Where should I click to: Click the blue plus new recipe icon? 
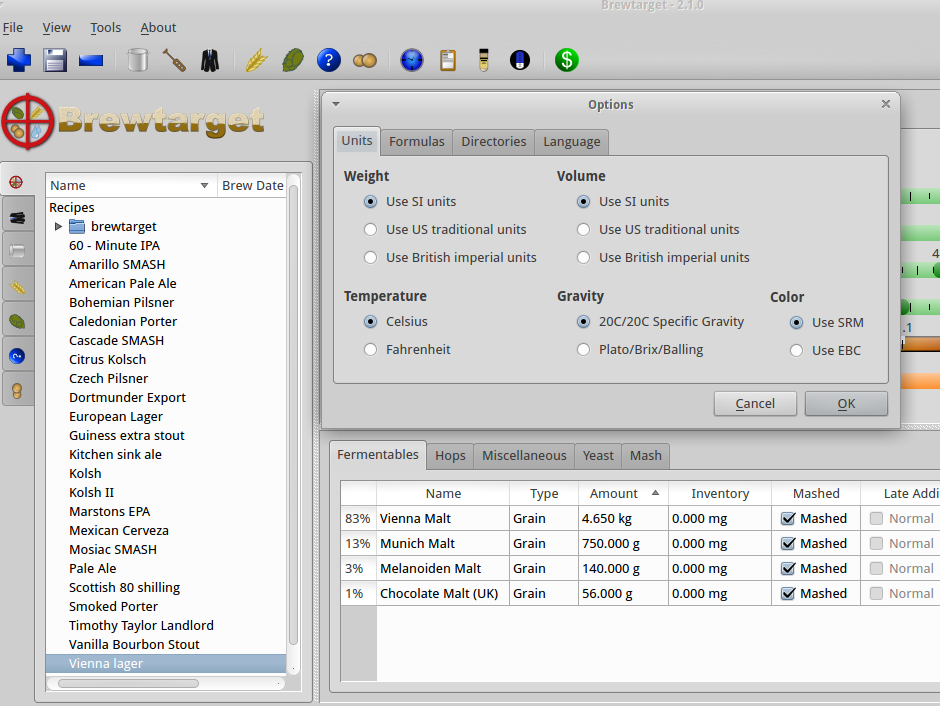pyautogui.click(x=19, y=60)
